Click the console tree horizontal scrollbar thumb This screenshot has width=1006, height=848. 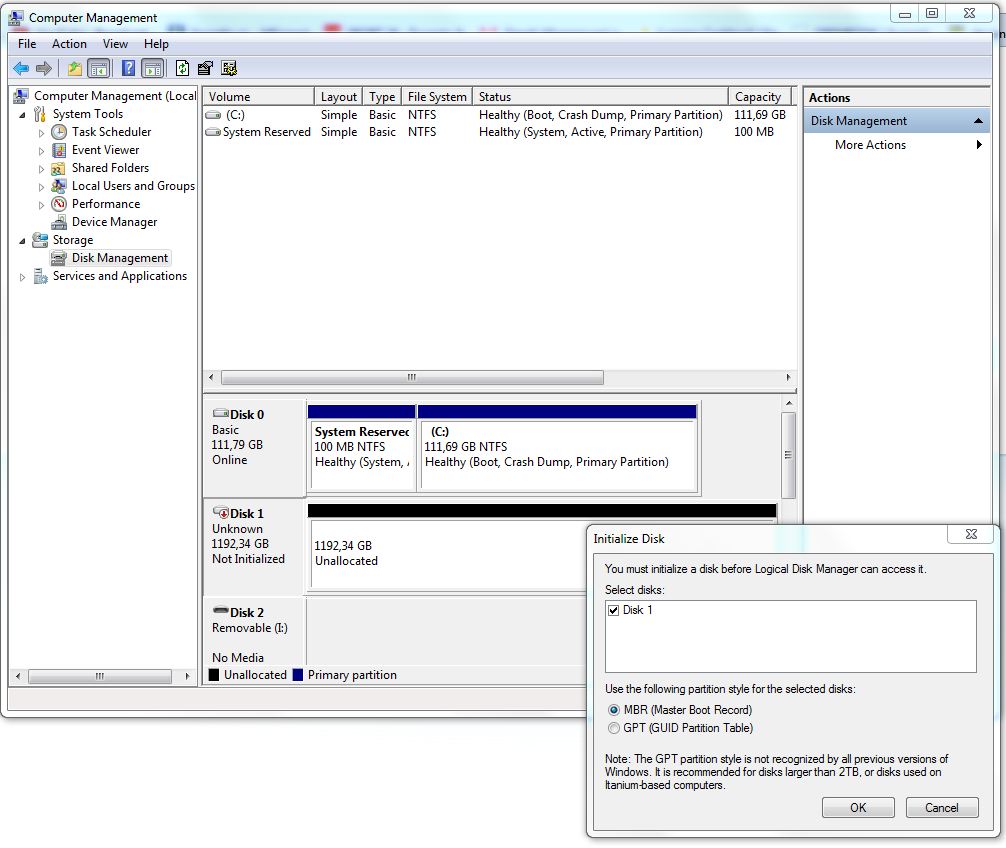(x=100, y=676)
